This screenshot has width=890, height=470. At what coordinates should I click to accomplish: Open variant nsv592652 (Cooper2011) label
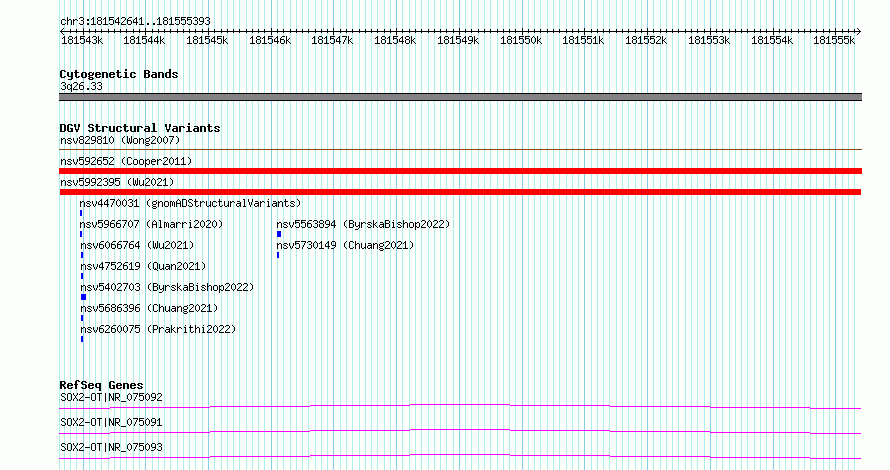coord(126,161)
